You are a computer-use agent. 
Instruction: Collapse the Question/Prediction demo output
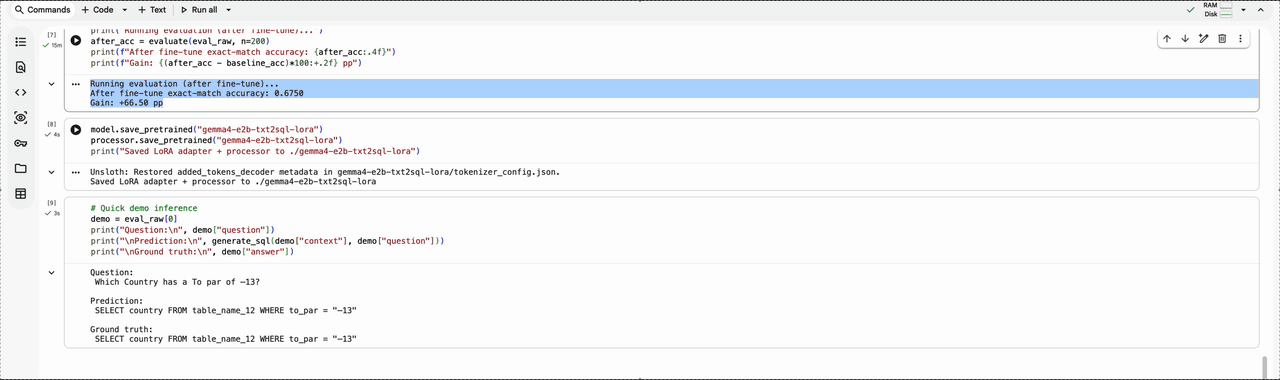coord(52,272)
